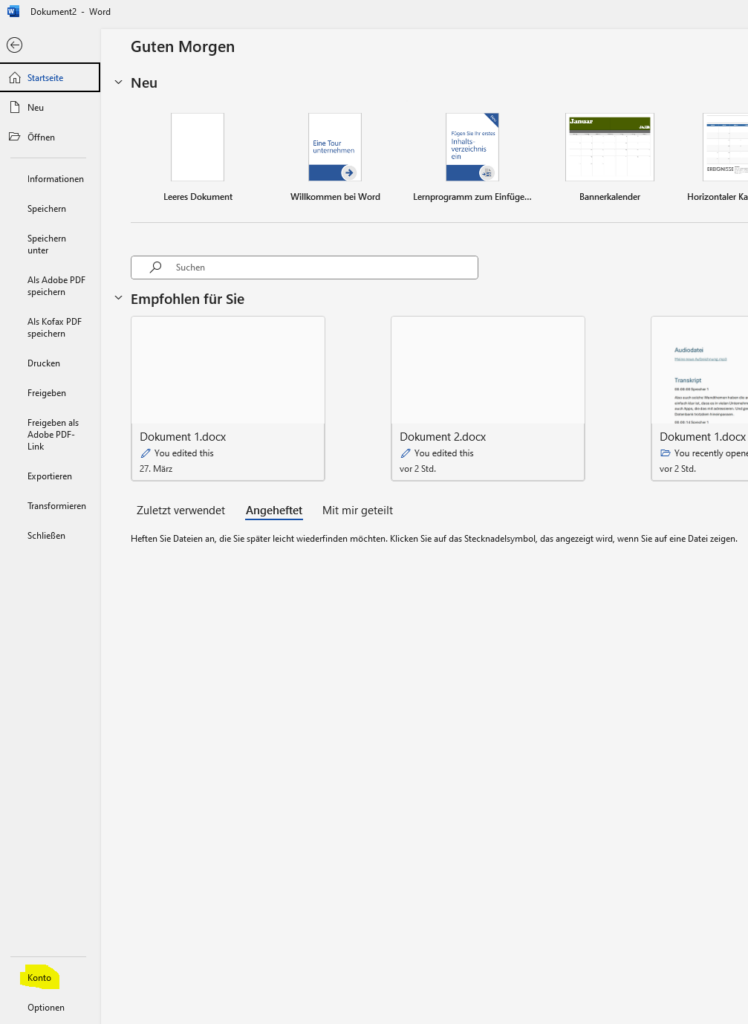Open the Transformieren option

57,506
